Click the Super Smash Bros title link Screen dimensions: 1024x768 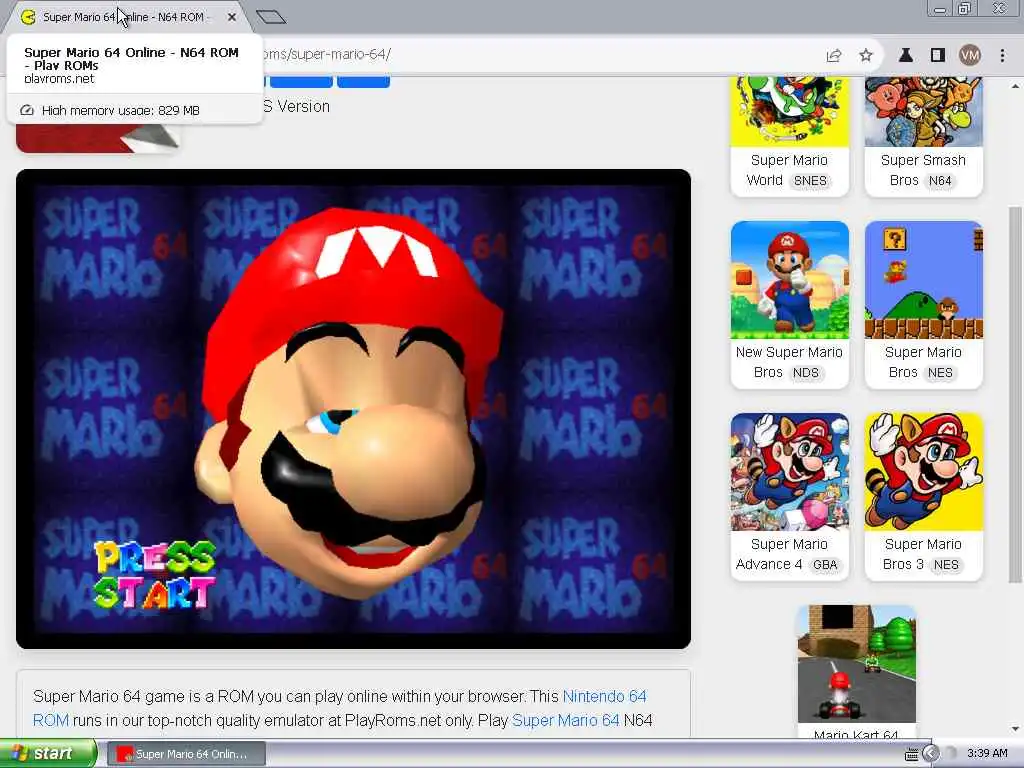pos(923,170)
